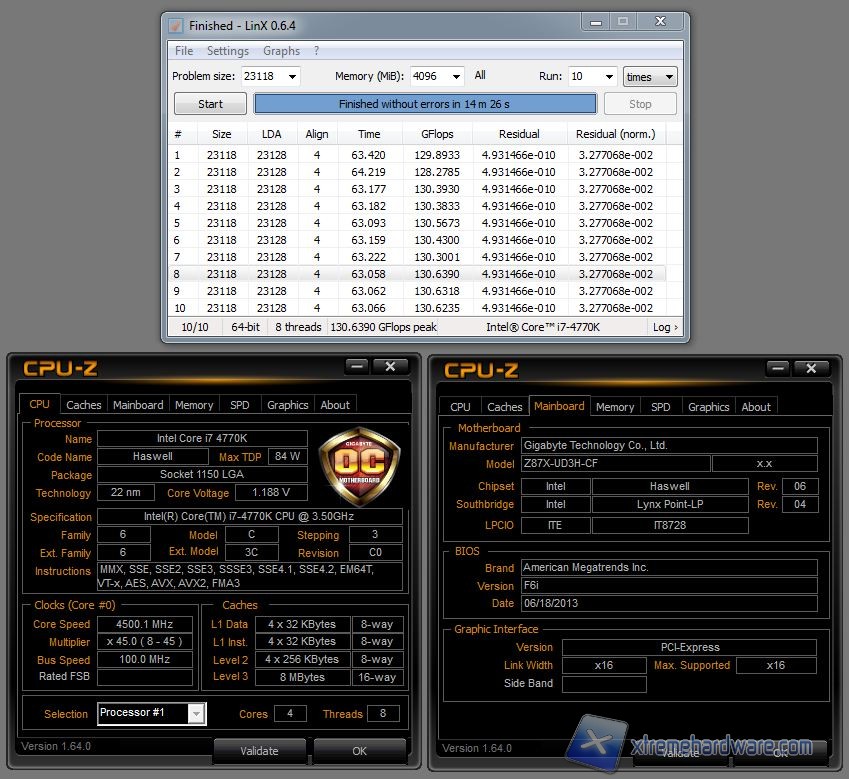
Task: Switch to Caches tab in left CPU-Z
Action: (84, 405)
